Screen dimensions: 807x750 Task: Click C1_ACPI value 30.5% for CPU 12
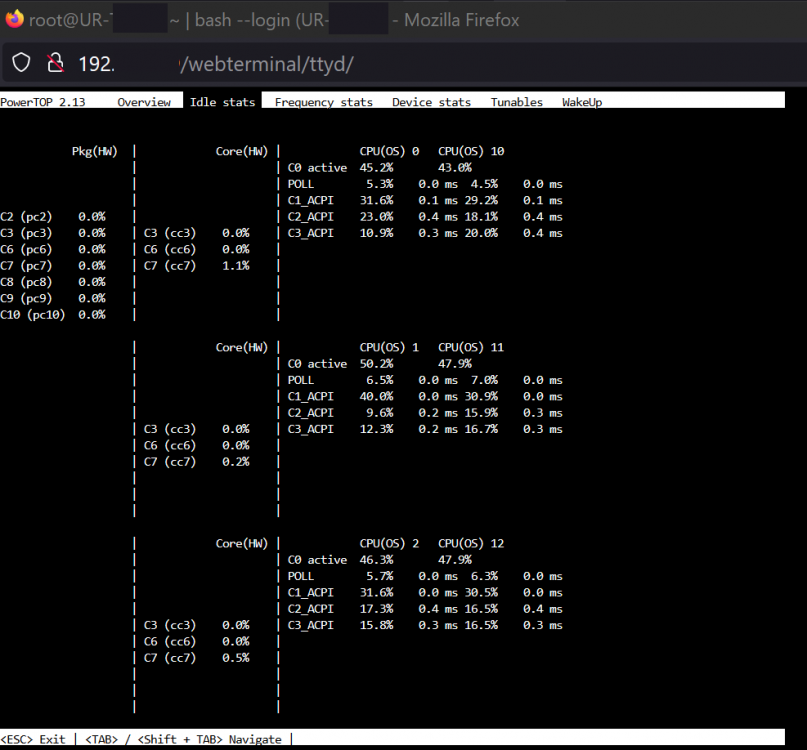(481, 593)
